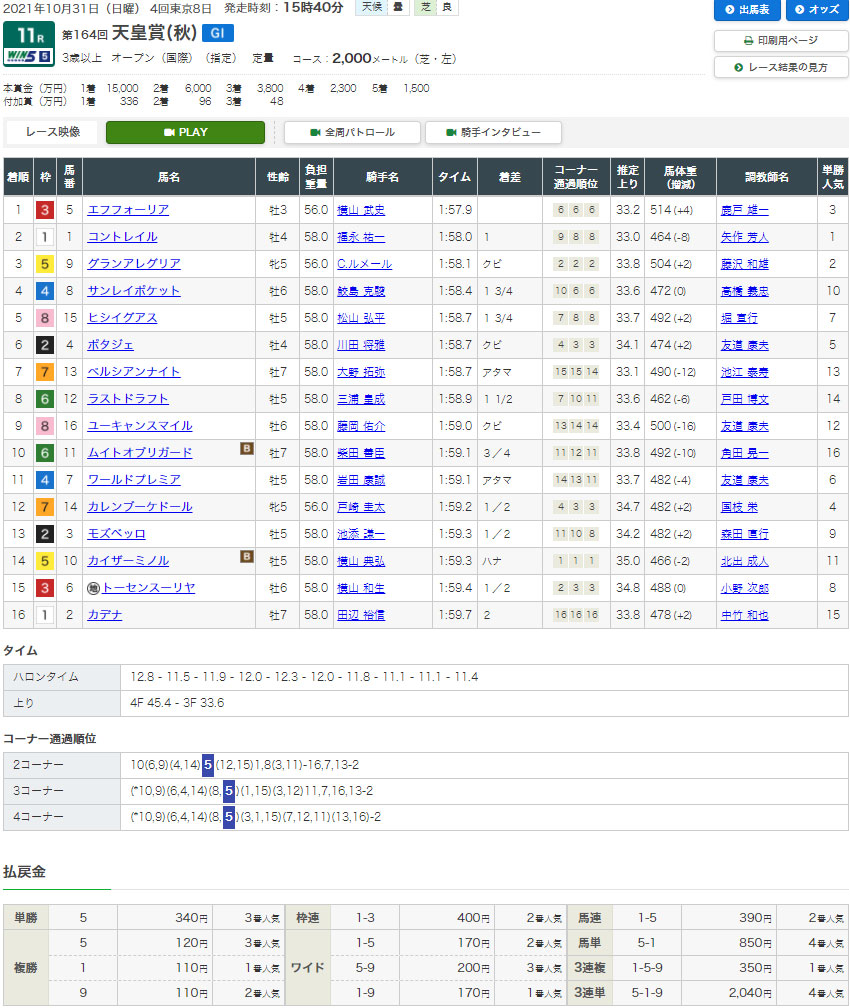Click the GI grade badge
Screen dimensions: 850x1008
[x=216, y=33]
